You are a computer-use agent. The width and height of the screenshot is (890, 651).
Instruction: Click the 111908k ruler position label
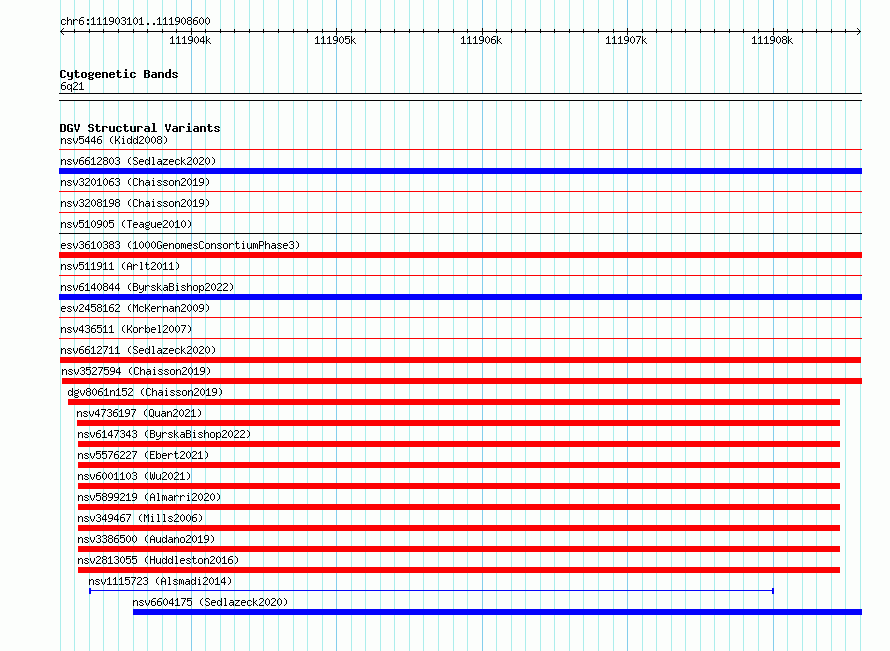772,40
